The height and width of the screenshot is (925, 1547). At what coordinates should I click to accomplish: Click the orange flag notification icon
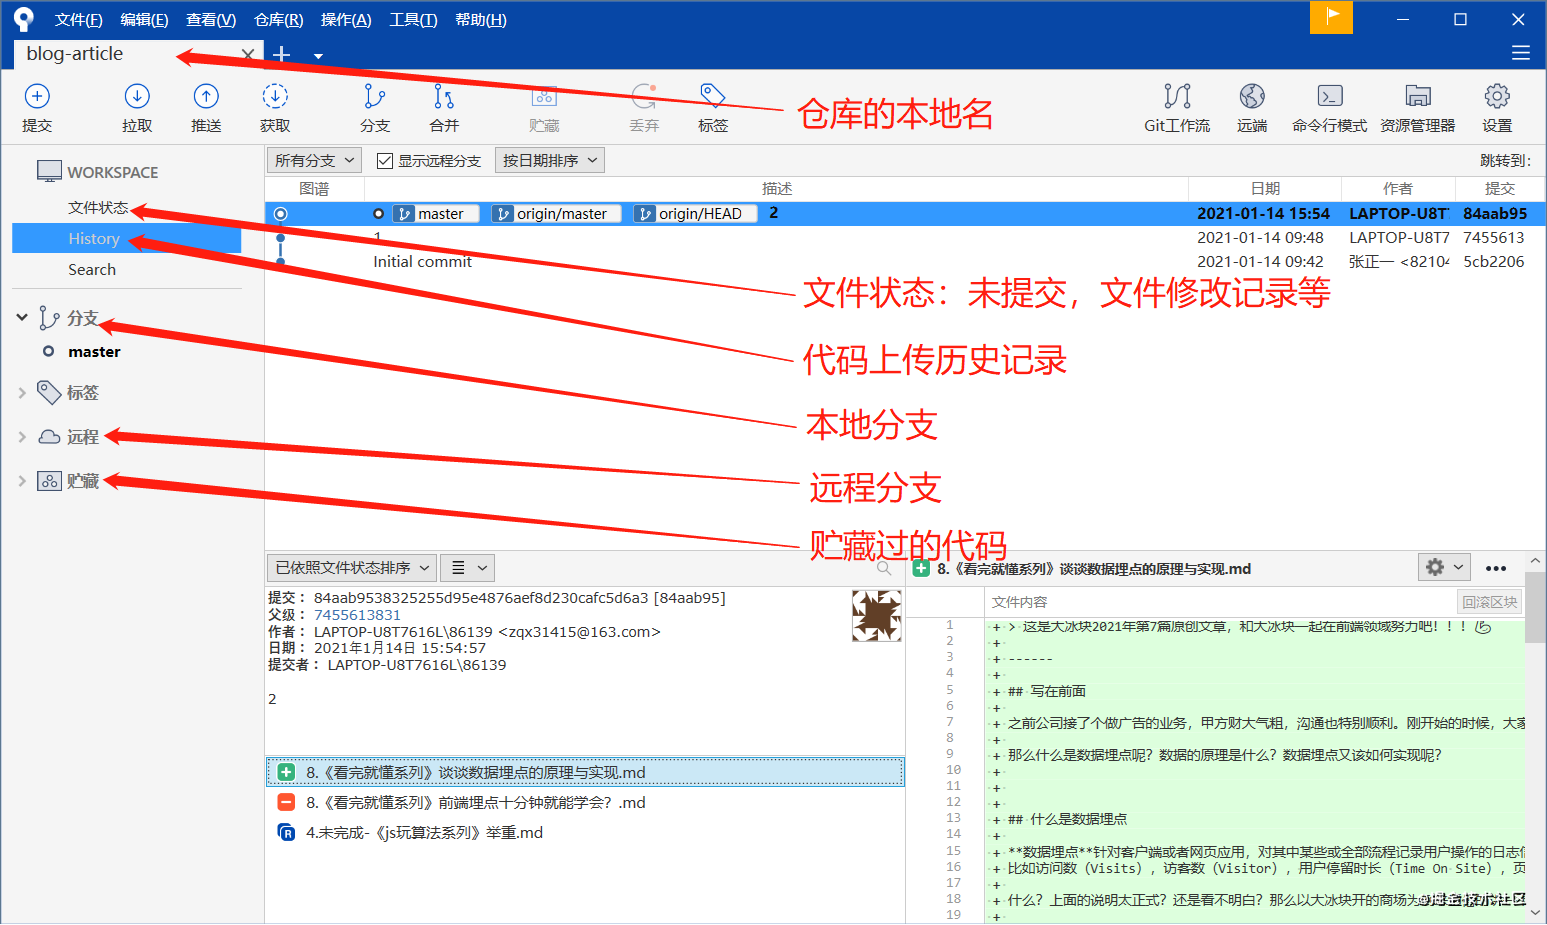point(1331,17)
